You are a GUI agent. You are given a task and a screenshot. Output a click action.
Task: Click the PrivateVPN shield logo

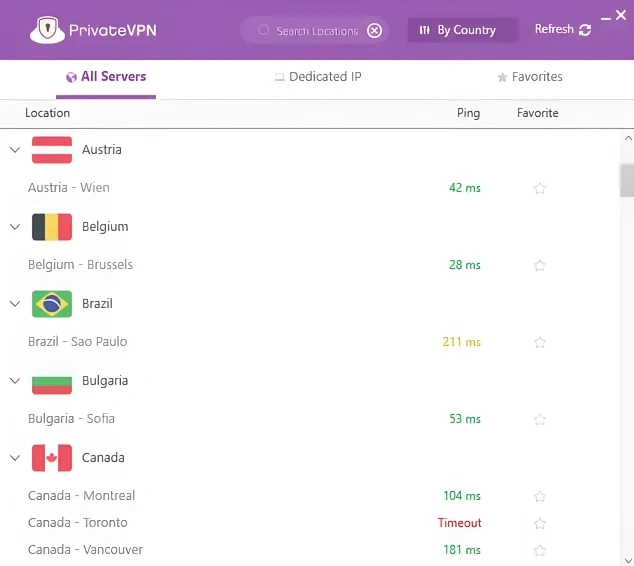(x=47, y=30)
